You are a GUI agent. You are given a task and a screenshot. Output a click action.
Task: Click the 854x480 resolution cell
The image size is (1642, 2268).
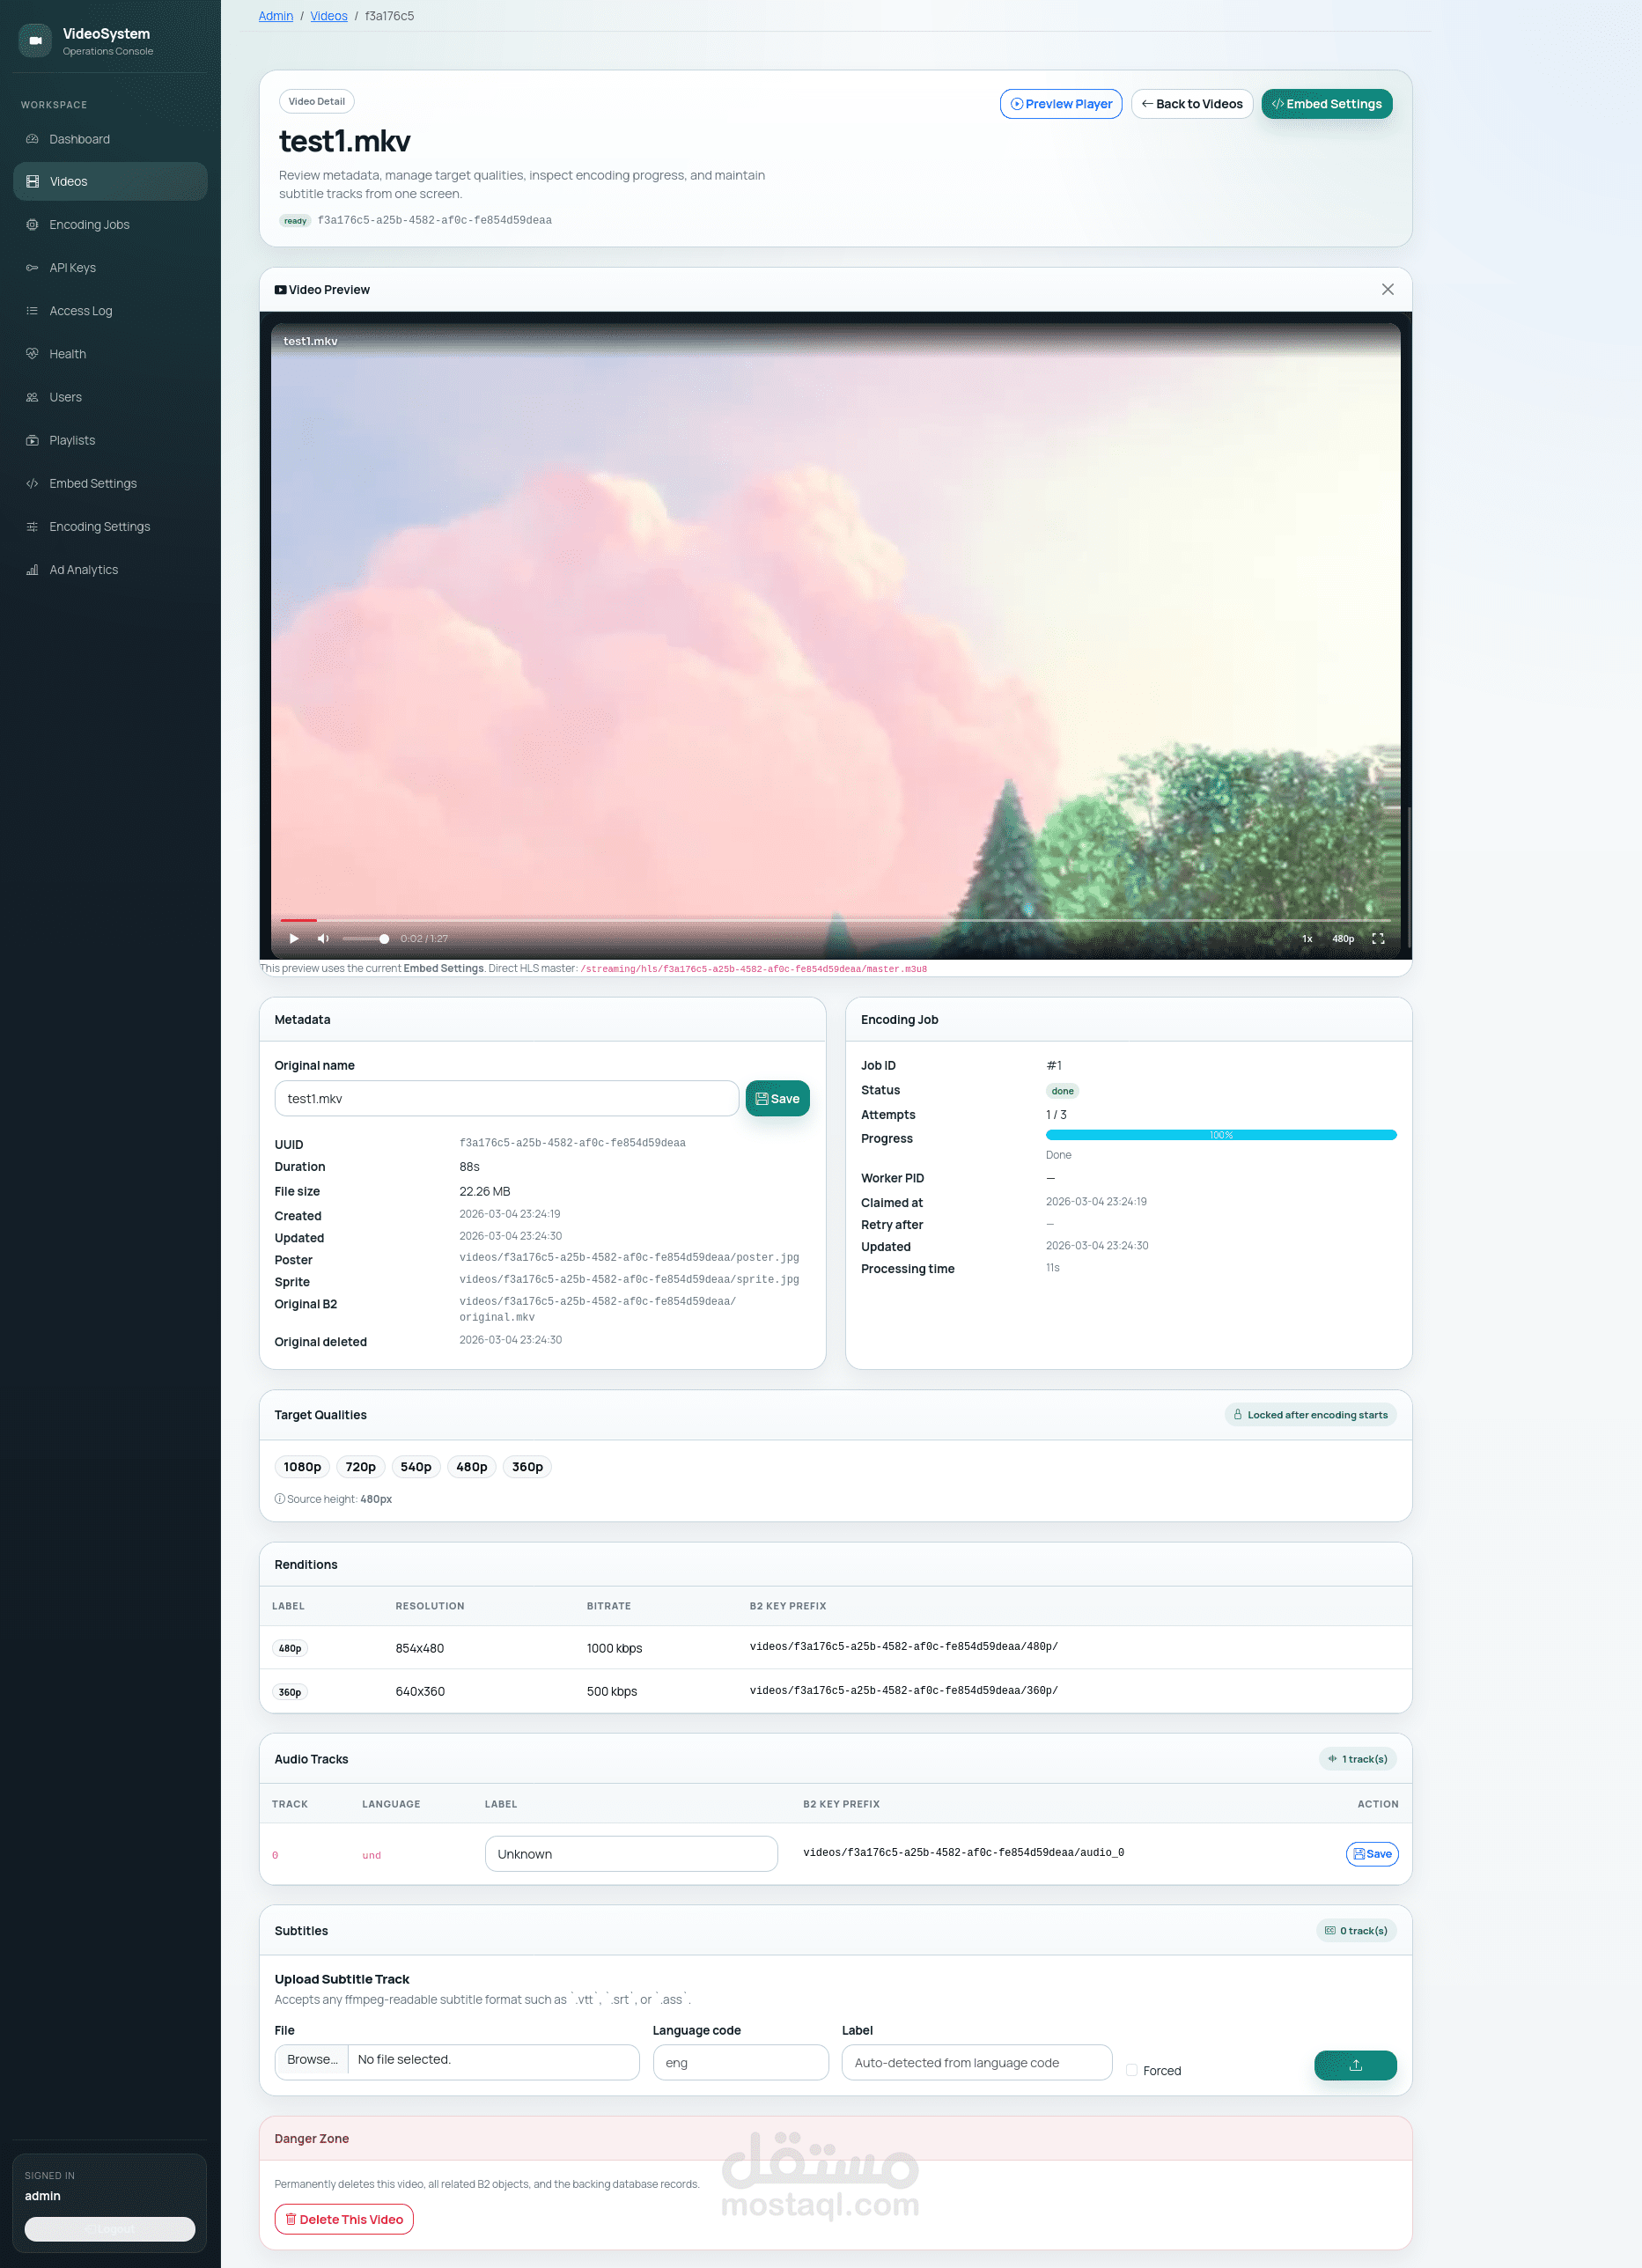point(420,1649)
